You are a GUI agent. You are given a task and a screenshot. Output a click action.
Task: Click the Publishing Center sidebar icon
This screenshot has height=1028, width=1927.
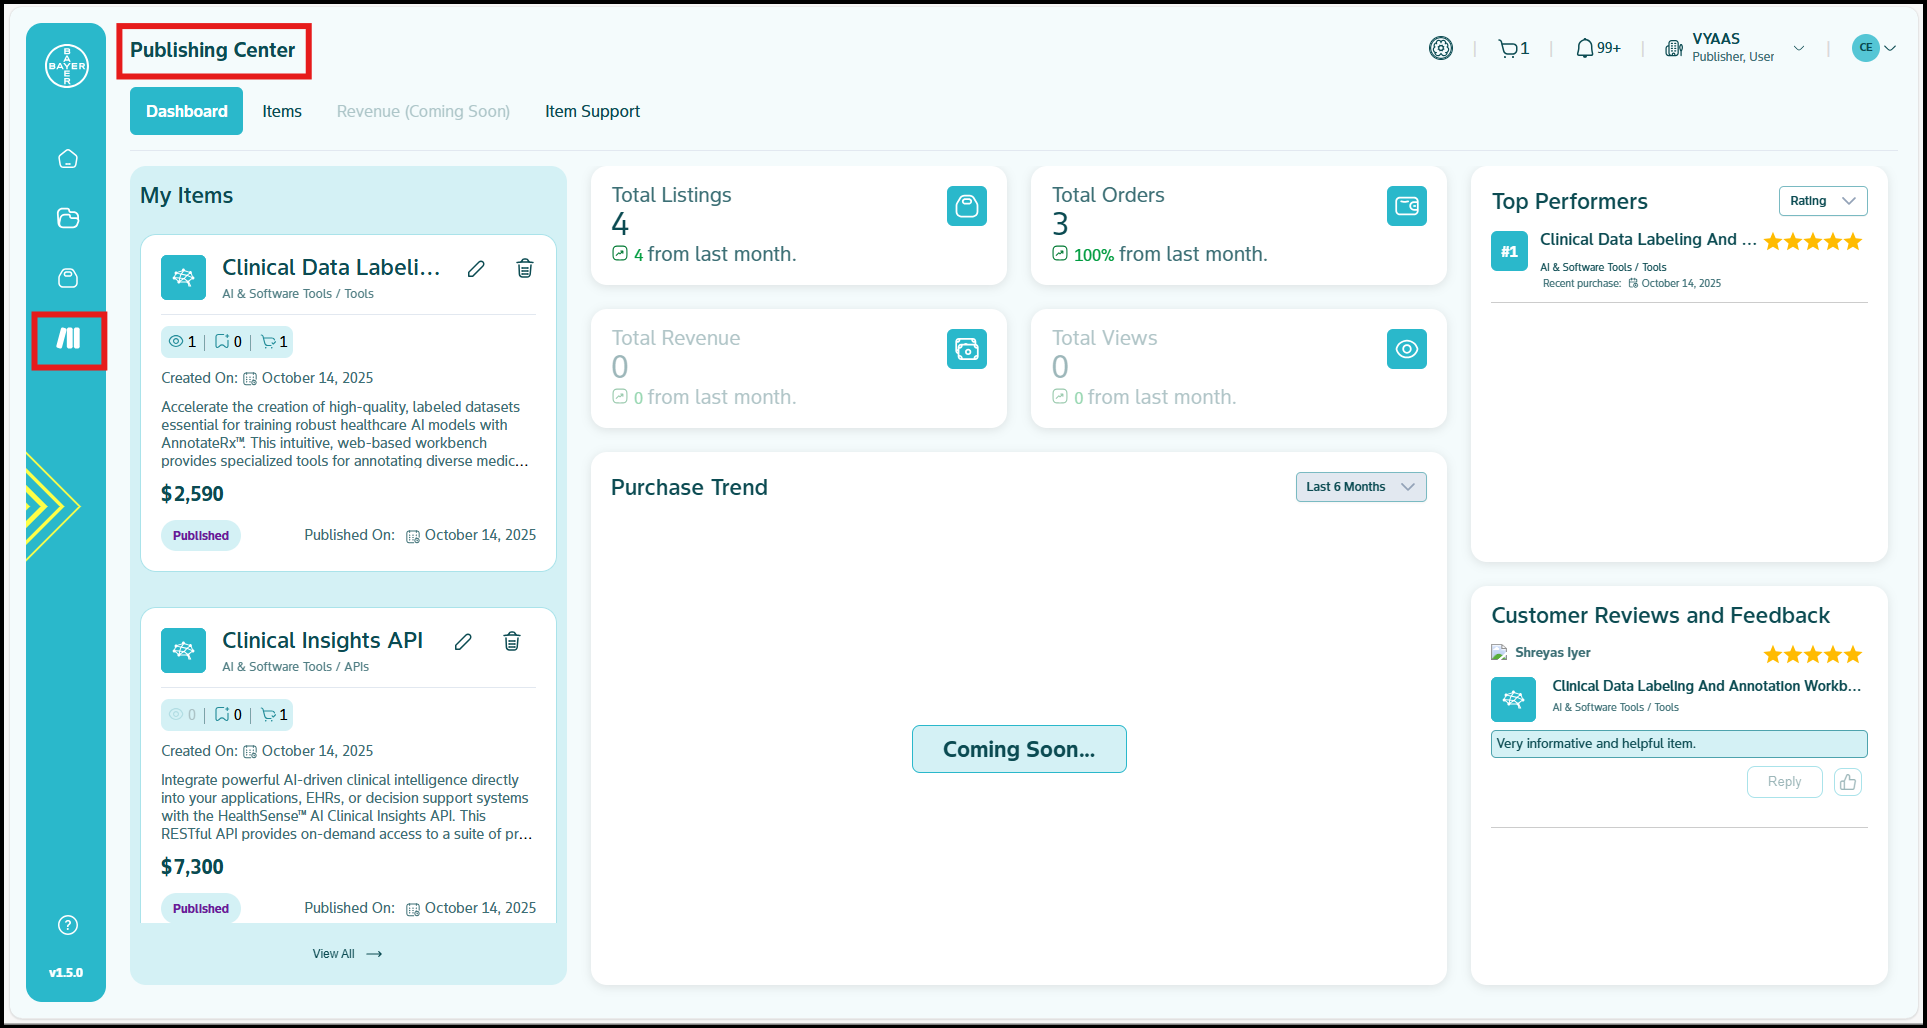[x=68, y=339]
